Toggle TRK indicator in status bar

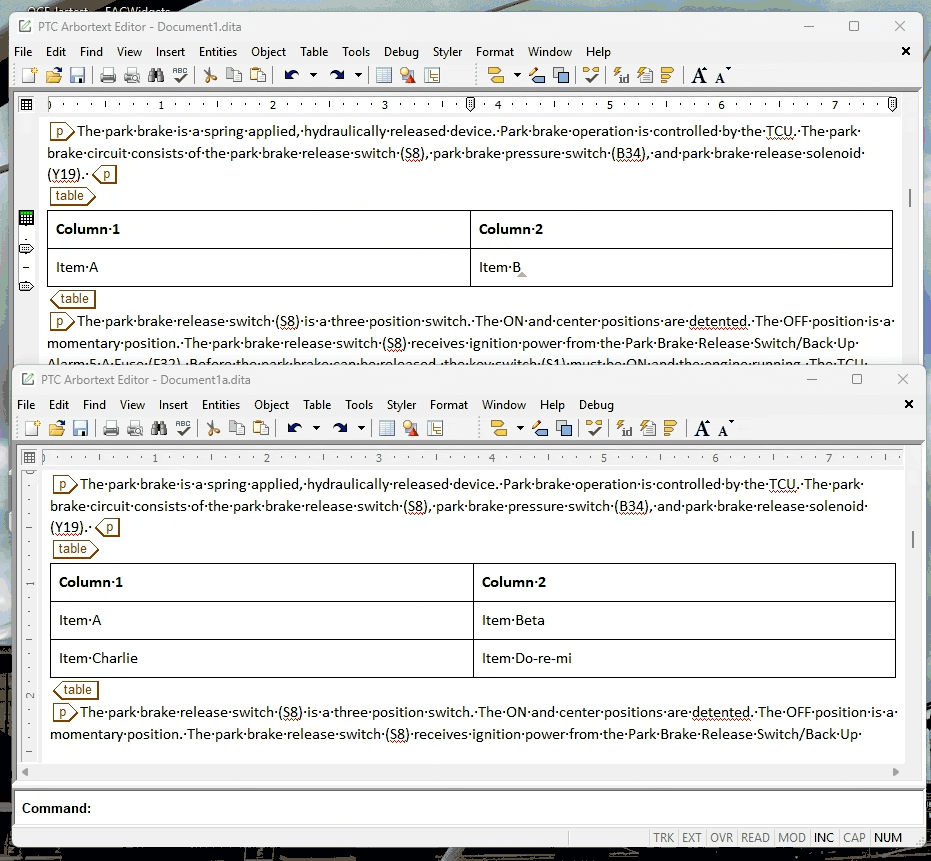(x=664, y=837)
